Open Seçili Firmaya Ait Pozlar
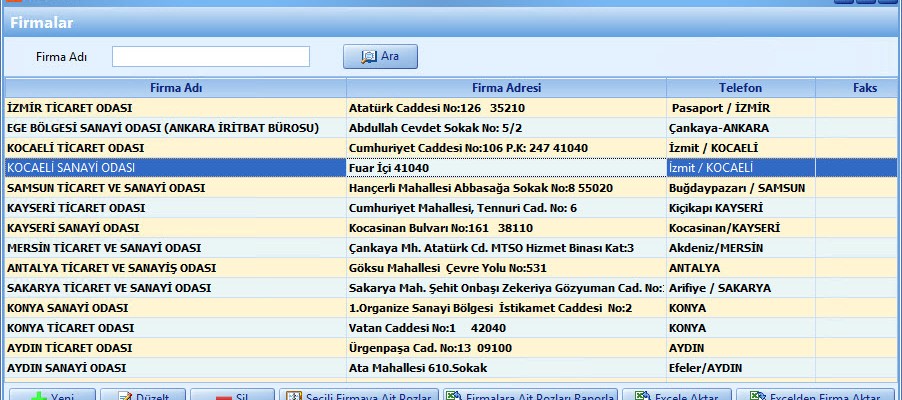902x400 pixels. point(358,395)
